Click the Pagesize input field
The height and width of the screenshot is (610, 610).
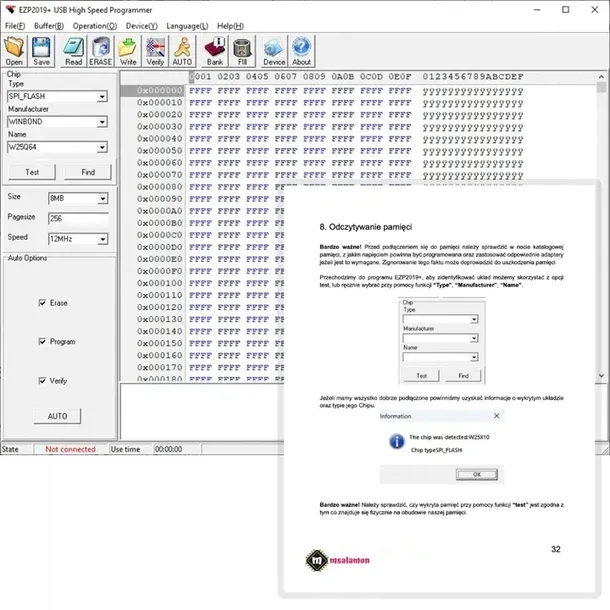[x=77, y=218]
